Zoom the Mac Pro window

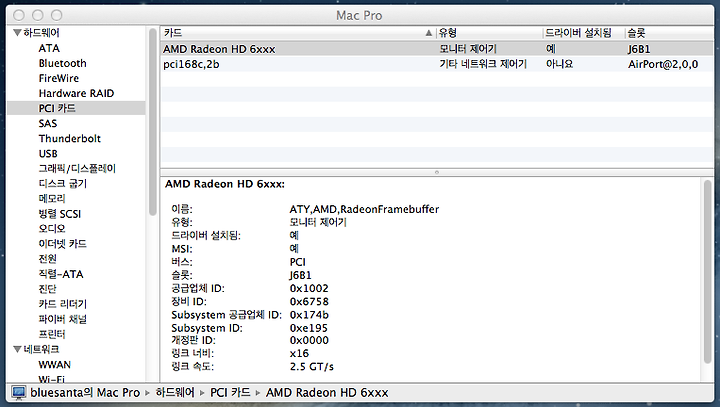point(56,15)
